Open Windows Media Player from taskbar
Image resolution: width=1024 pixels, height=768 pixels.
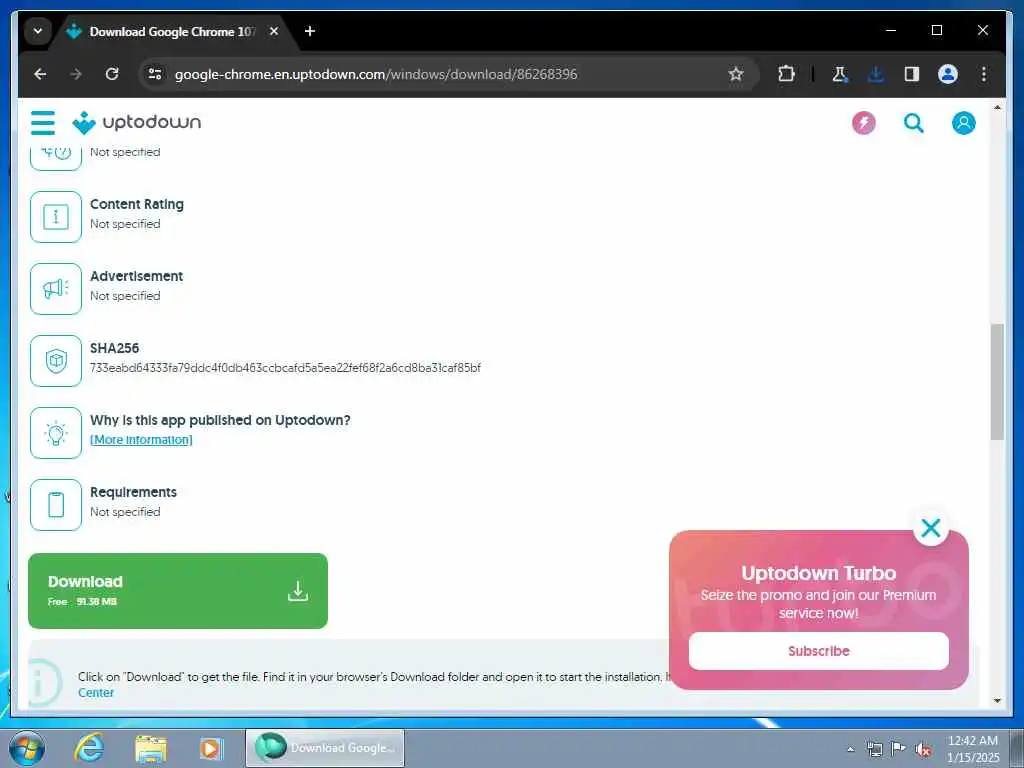coord(211,748)
